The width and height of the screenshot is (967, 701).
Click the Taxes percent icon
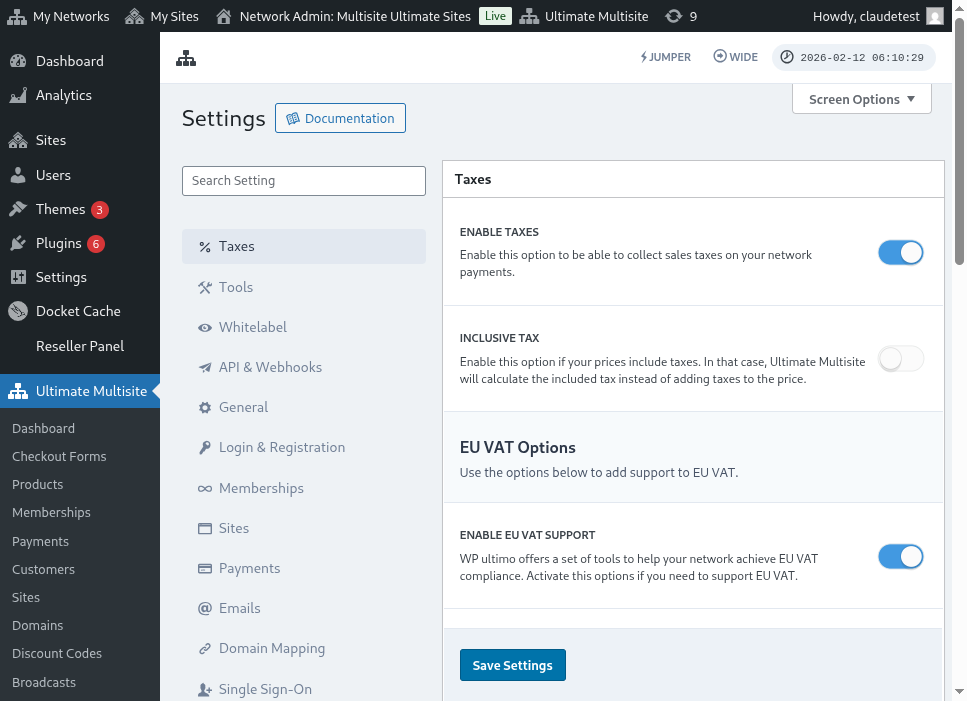205,247
